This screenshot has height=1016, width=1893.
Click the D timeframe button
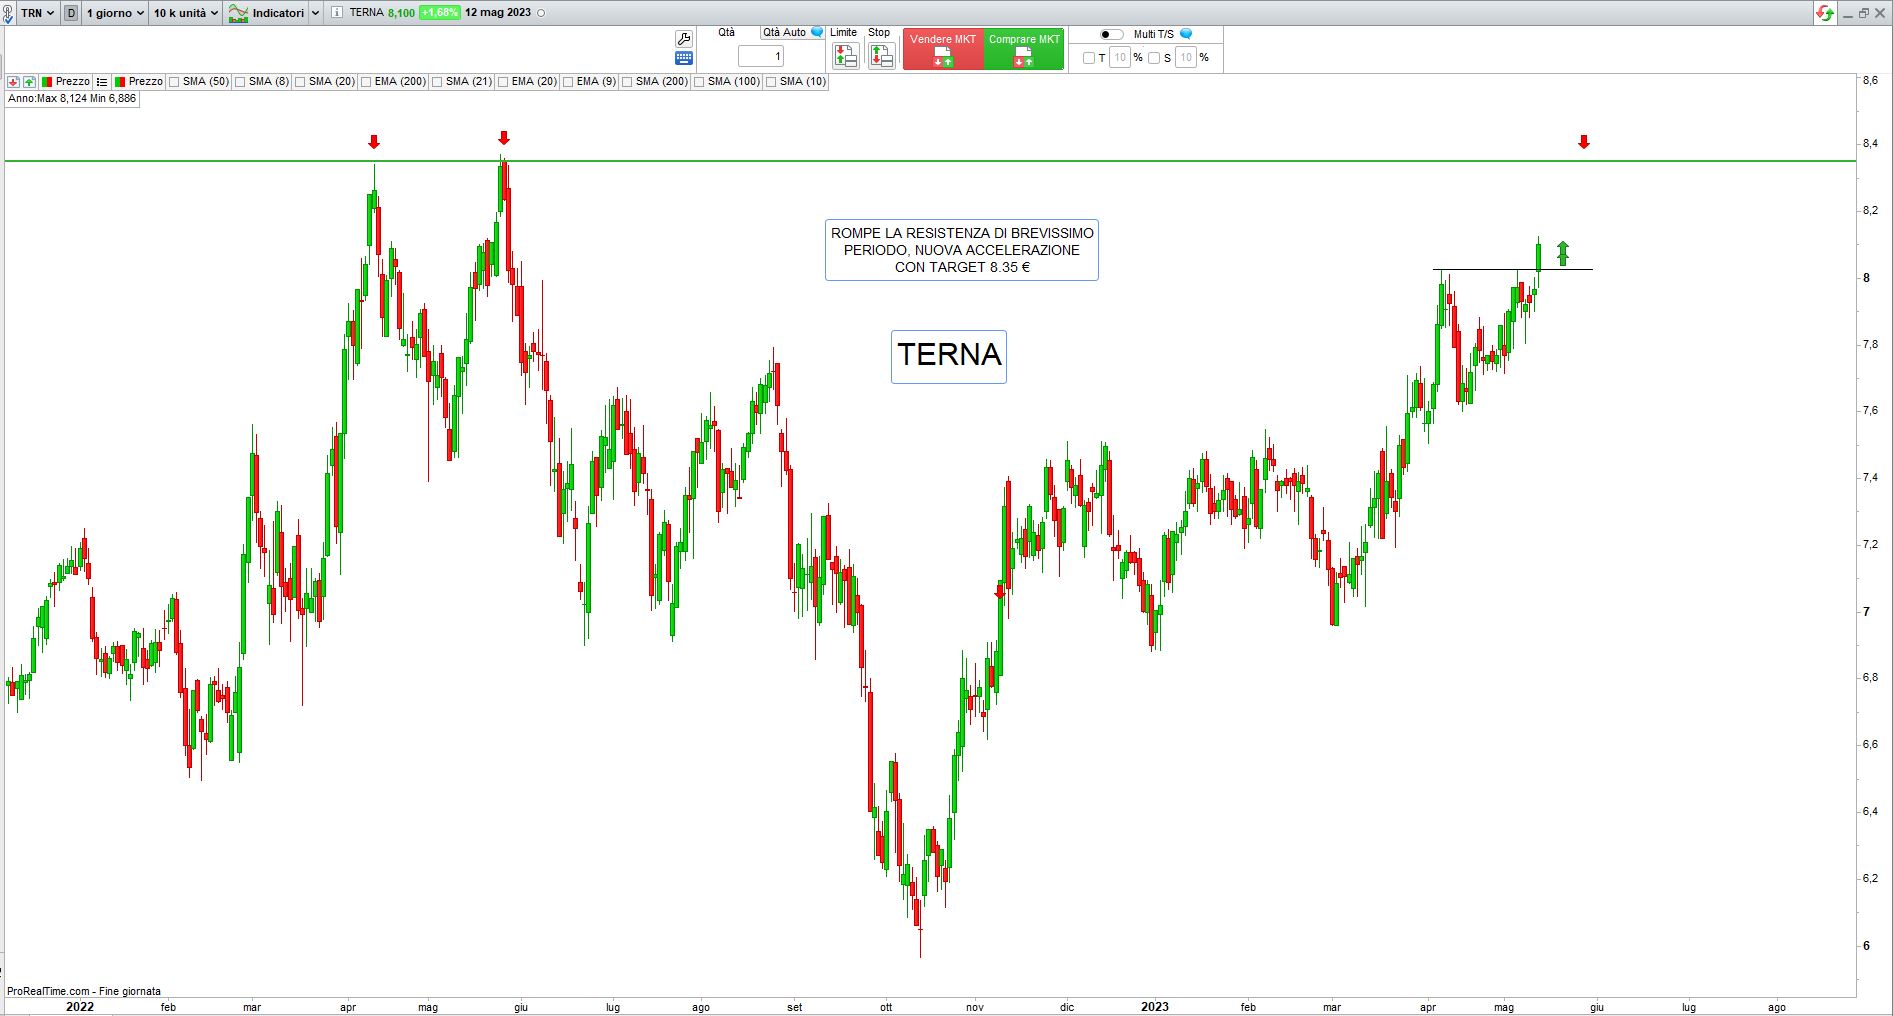pyautogui.click(x=71, y=13)
